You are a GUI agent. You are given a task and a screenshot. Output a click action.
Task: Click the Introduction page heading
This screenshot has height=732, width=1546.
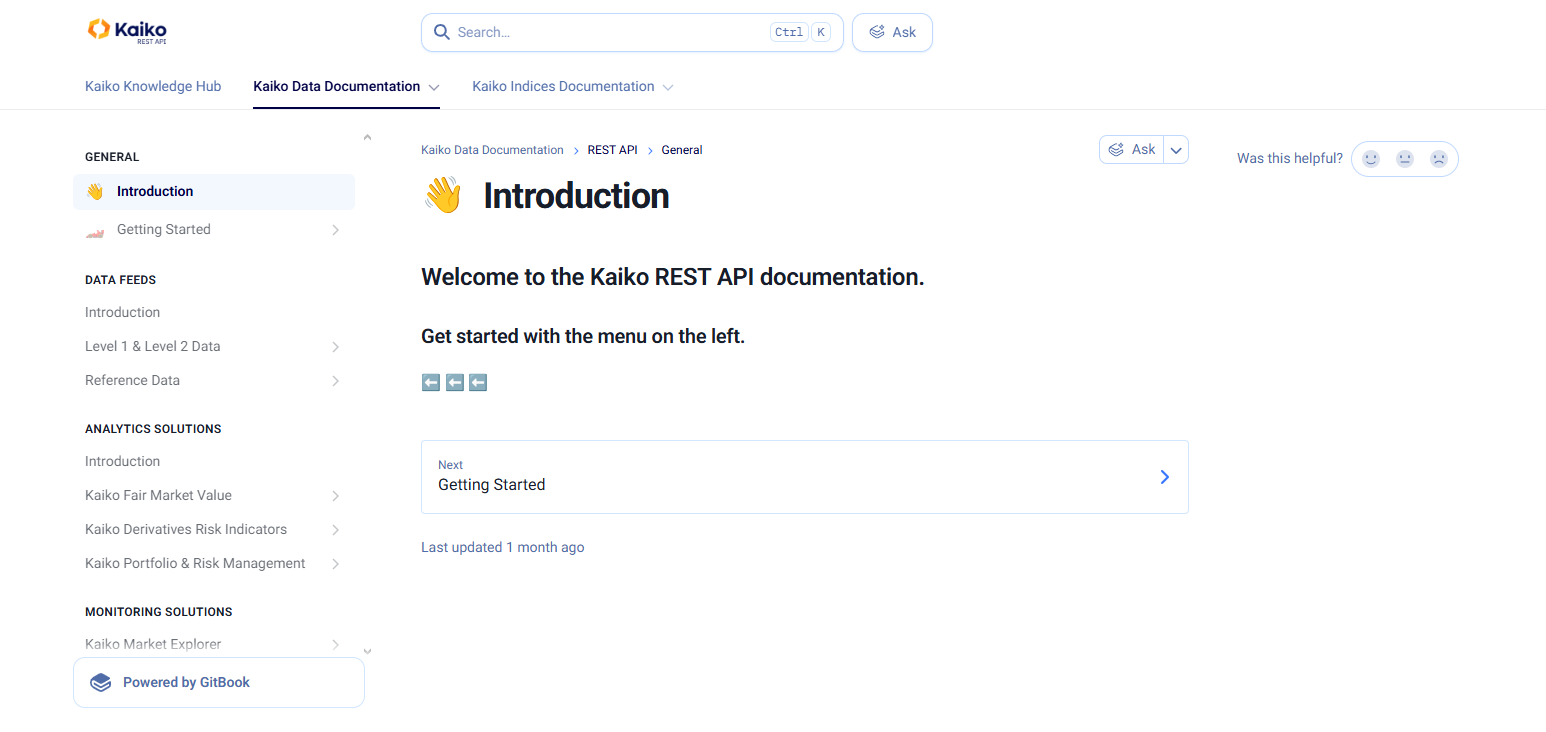pos(576,196)
